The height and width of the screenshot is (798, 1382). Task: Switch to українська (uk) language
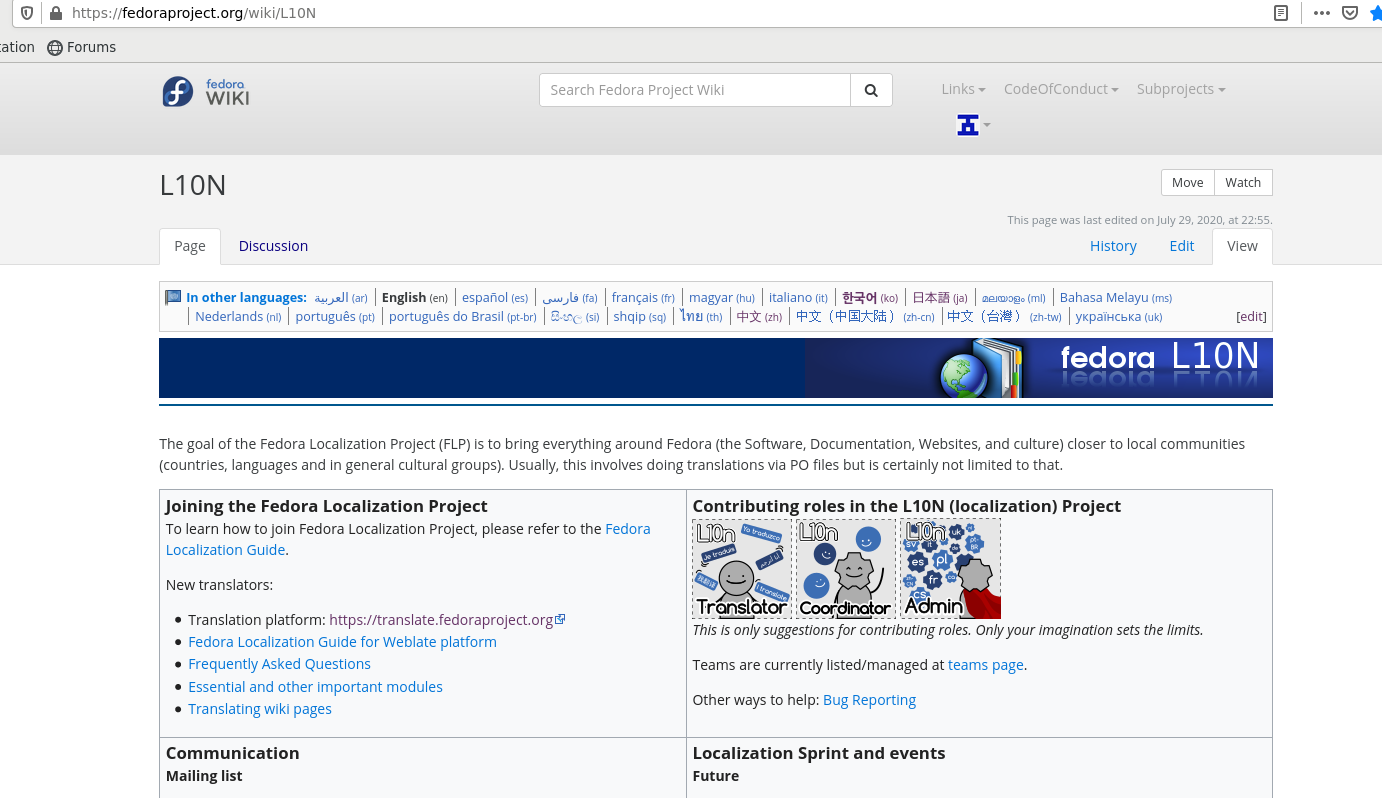point(1119,317)
